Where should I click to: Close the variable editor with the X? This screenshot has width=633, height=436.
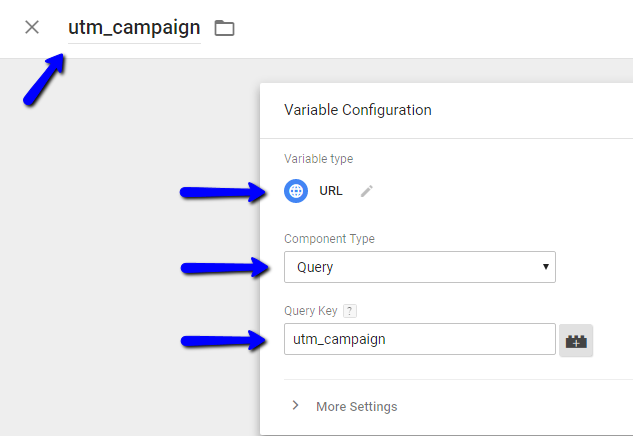pos(32,27)
